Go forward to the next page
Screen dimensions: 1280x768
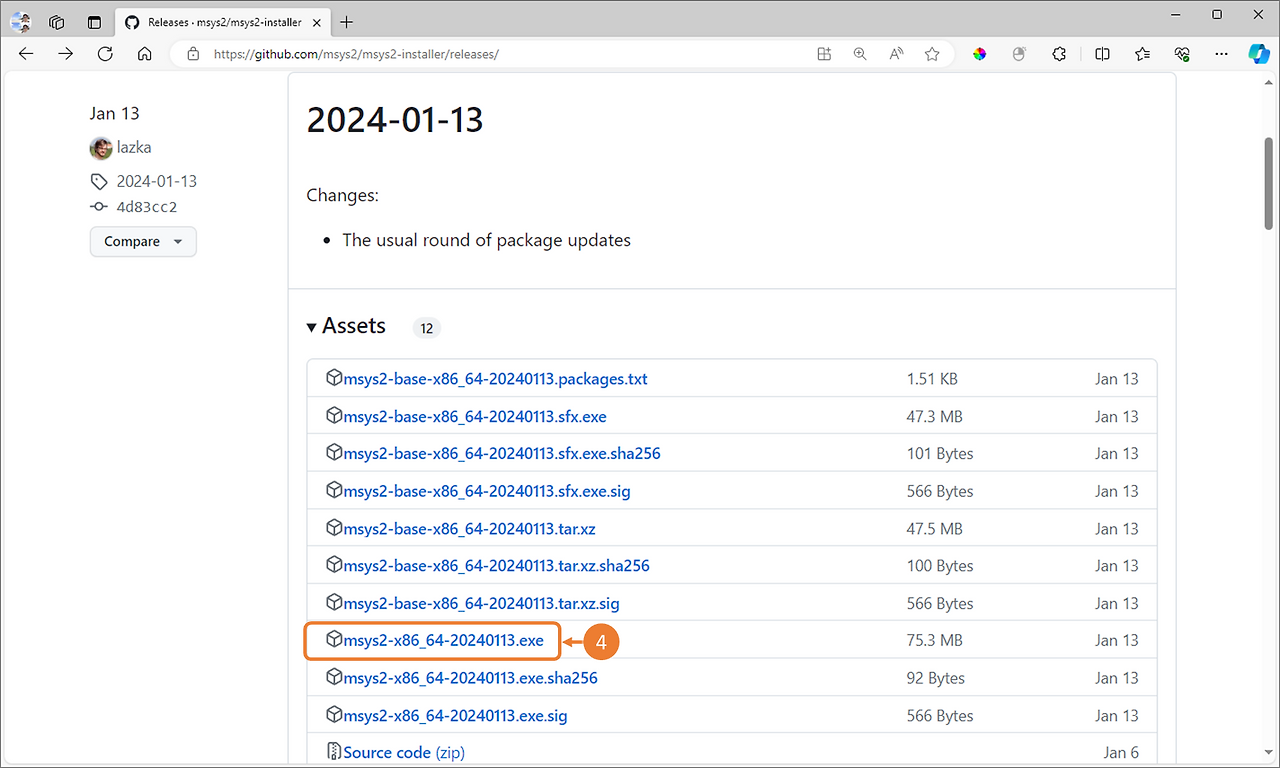coord(66,54)
